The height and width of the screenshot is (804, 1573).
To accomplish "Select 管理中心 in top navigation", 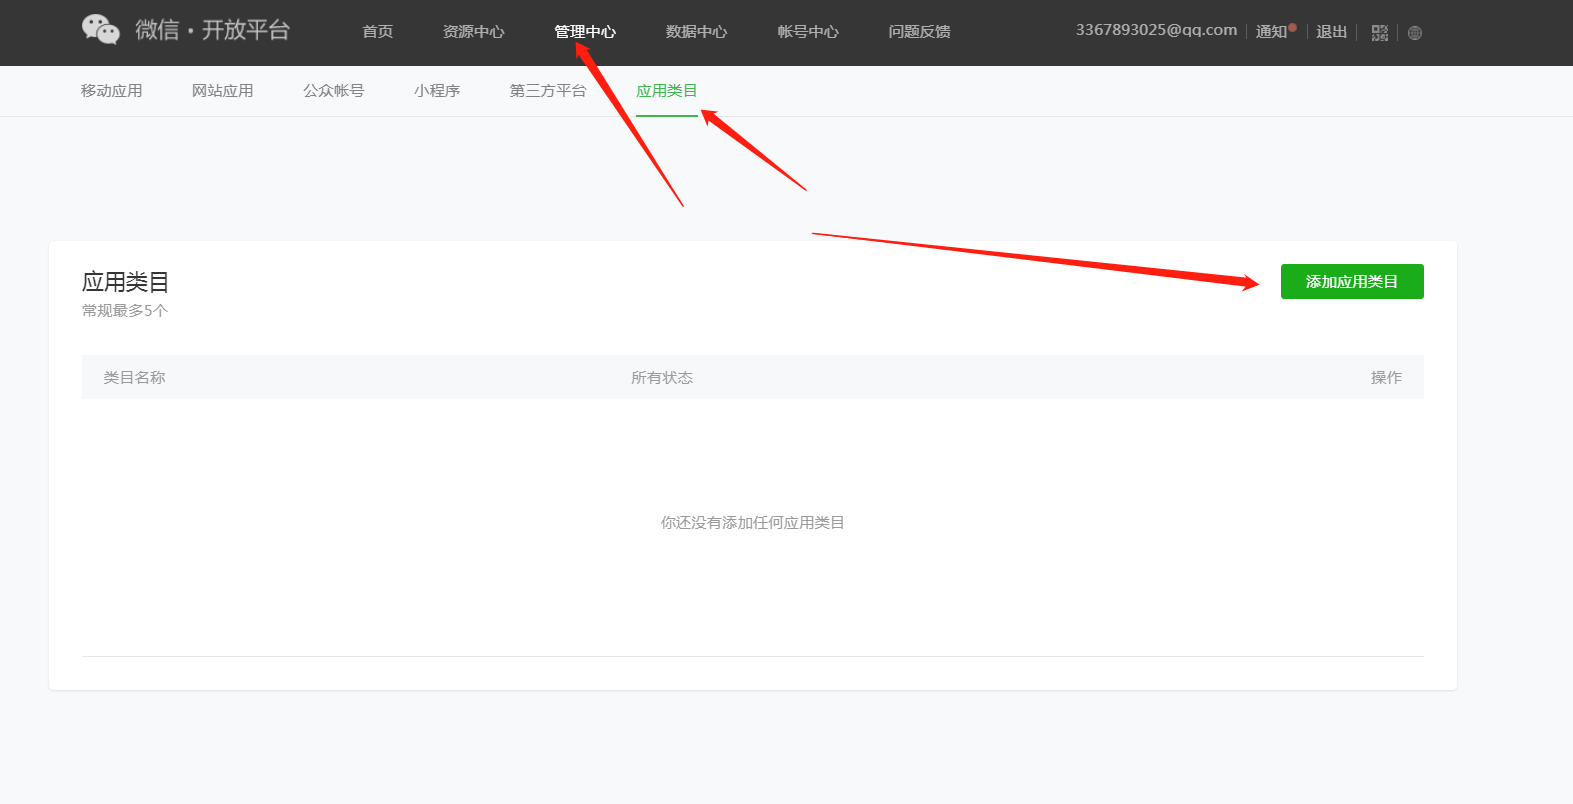I will coord(585,32).
